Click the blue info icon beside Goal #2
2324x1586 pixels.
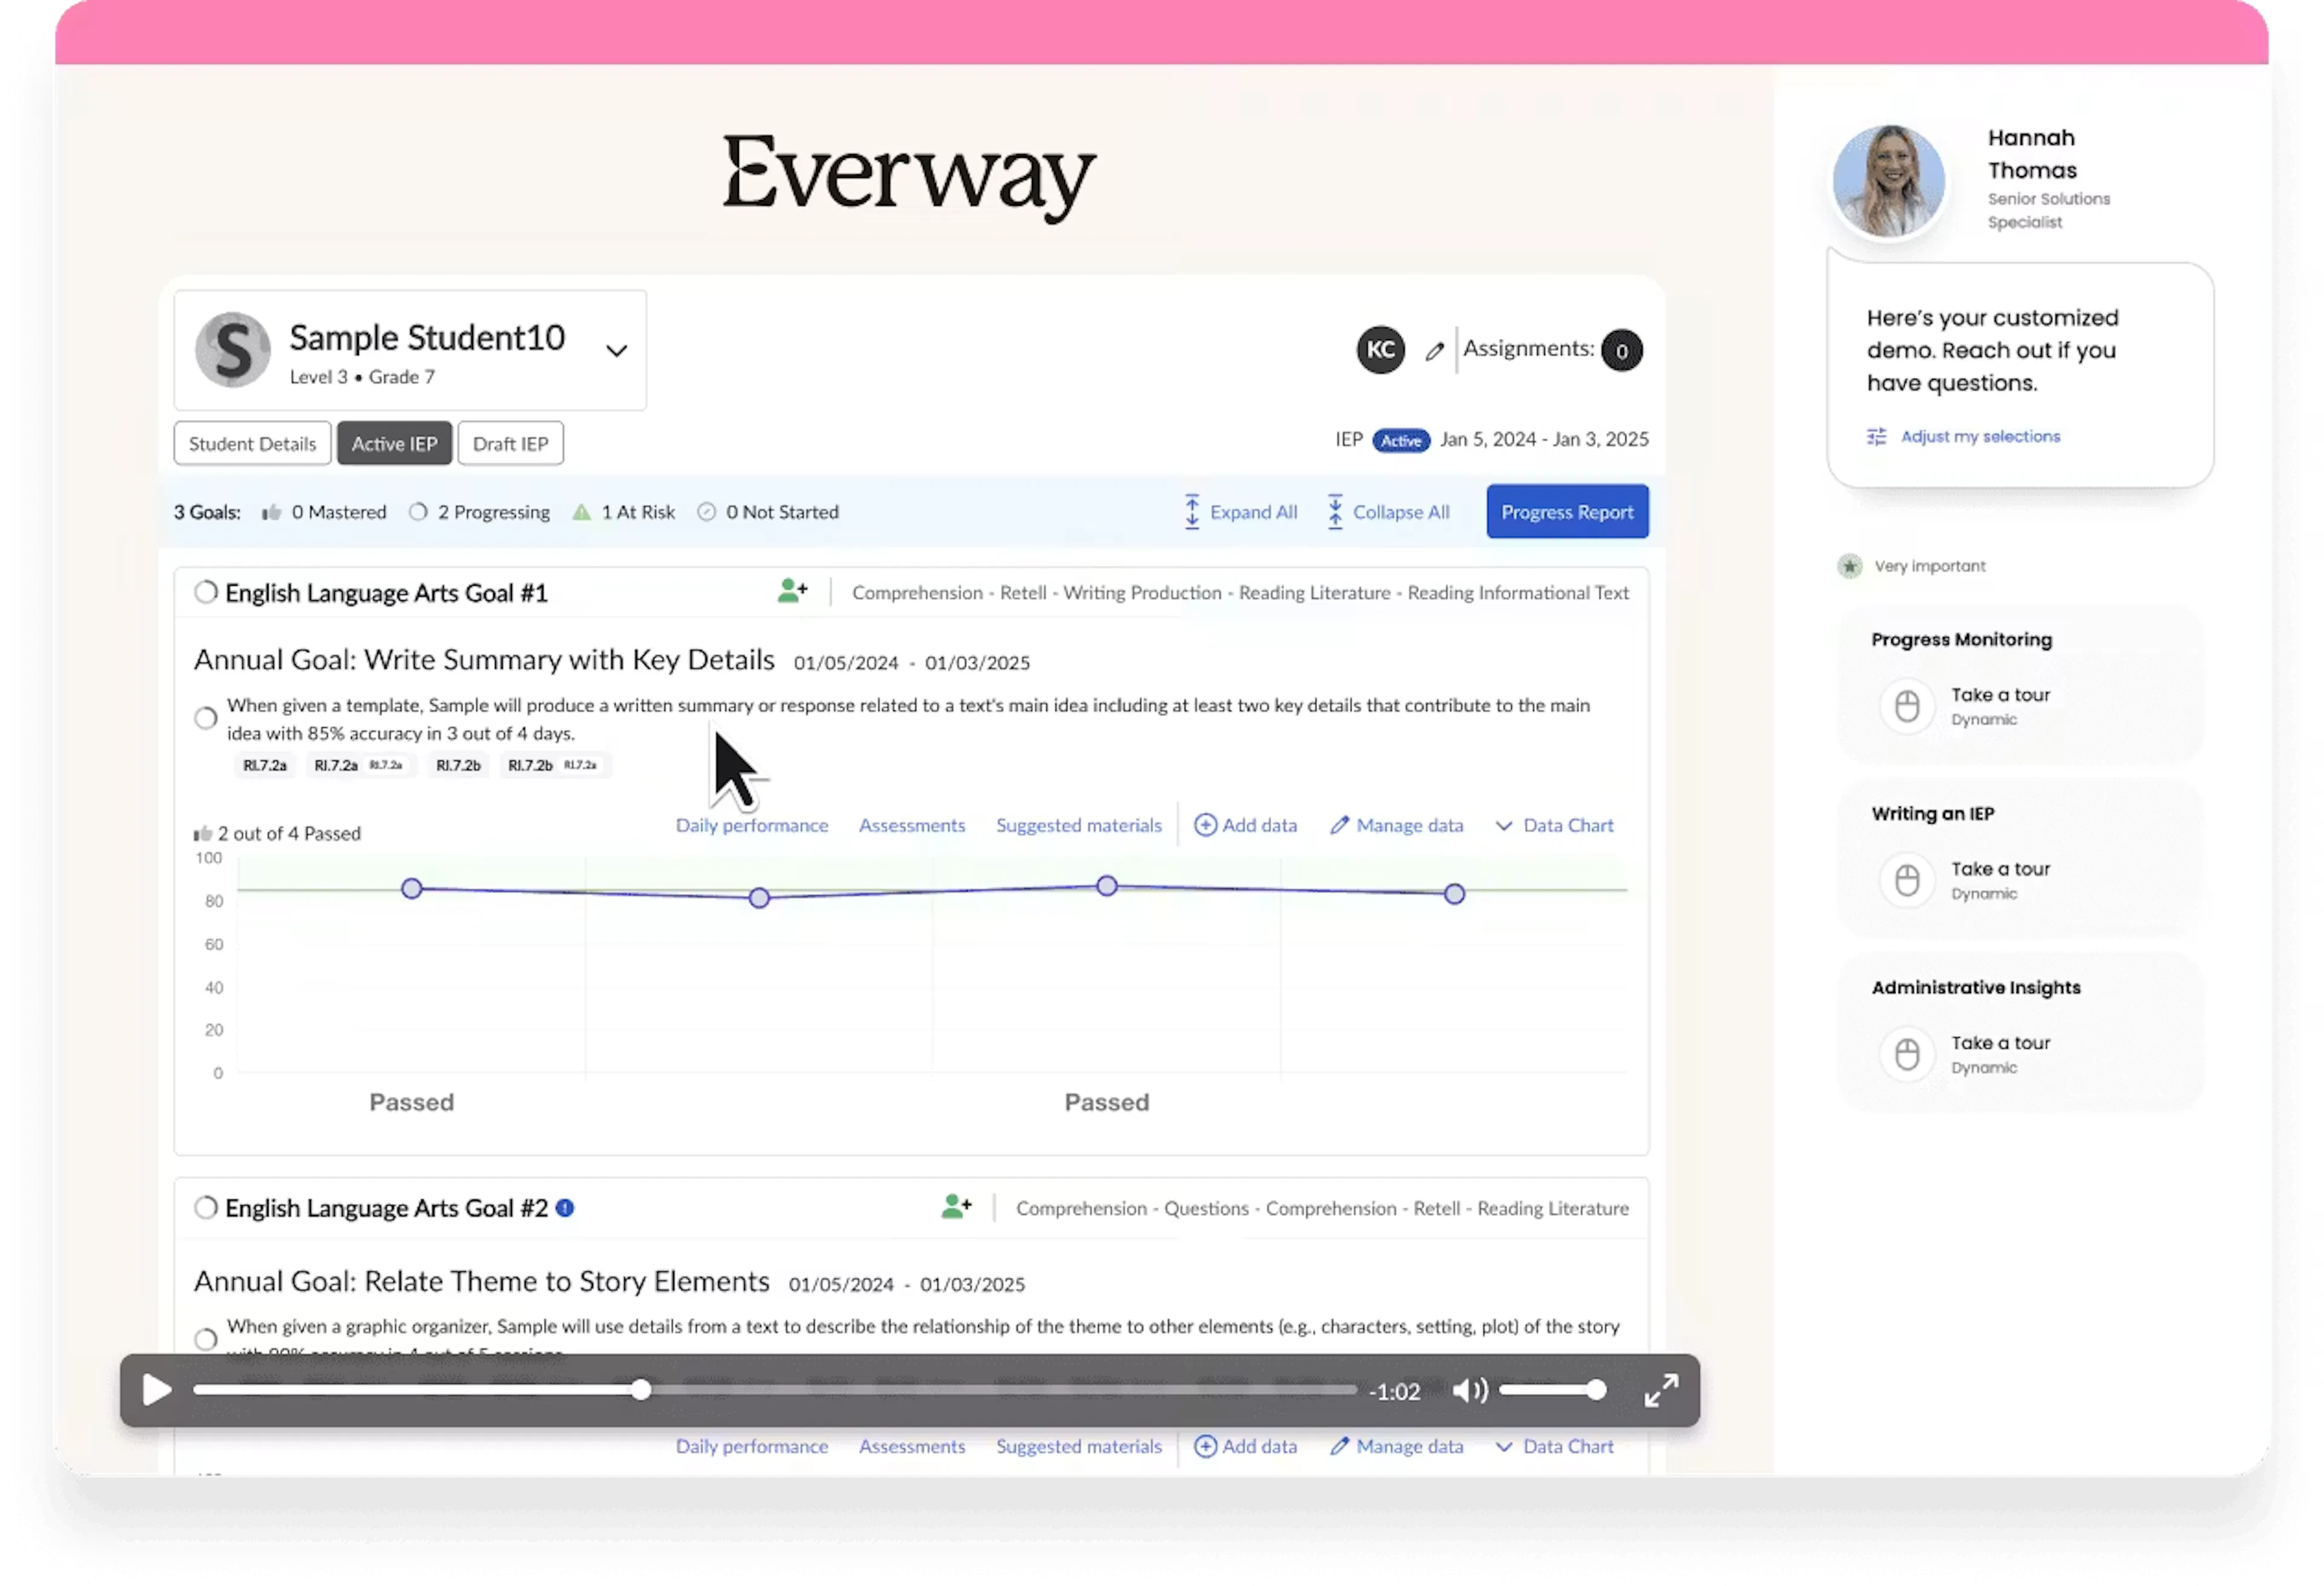(565, 1208)
